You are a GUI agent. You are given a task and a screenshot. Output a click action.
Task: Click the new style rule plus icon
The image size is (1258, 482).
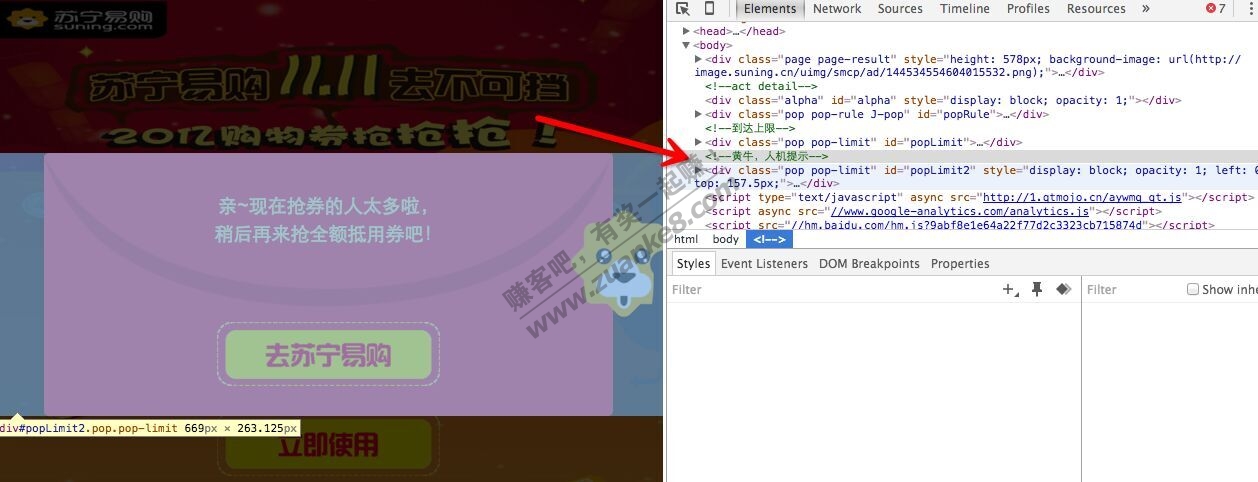pos(1010,290)
